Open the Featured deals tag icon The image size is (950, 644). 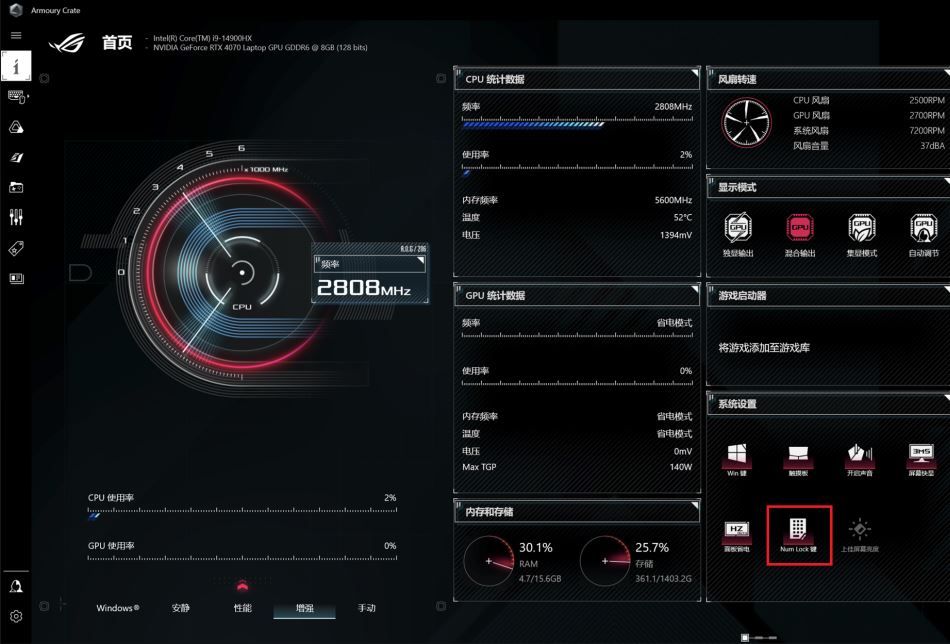[x=16, y=247]
